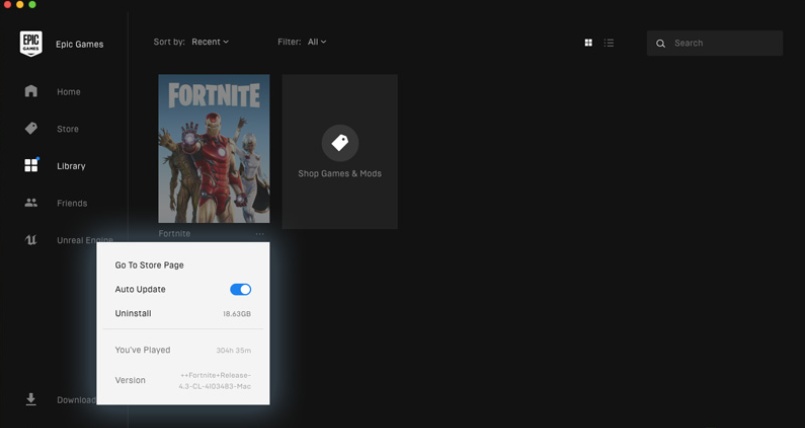This screenshot has height=428, width=805.
Task: Click the Friends people icon
Action: coord(31,203)
